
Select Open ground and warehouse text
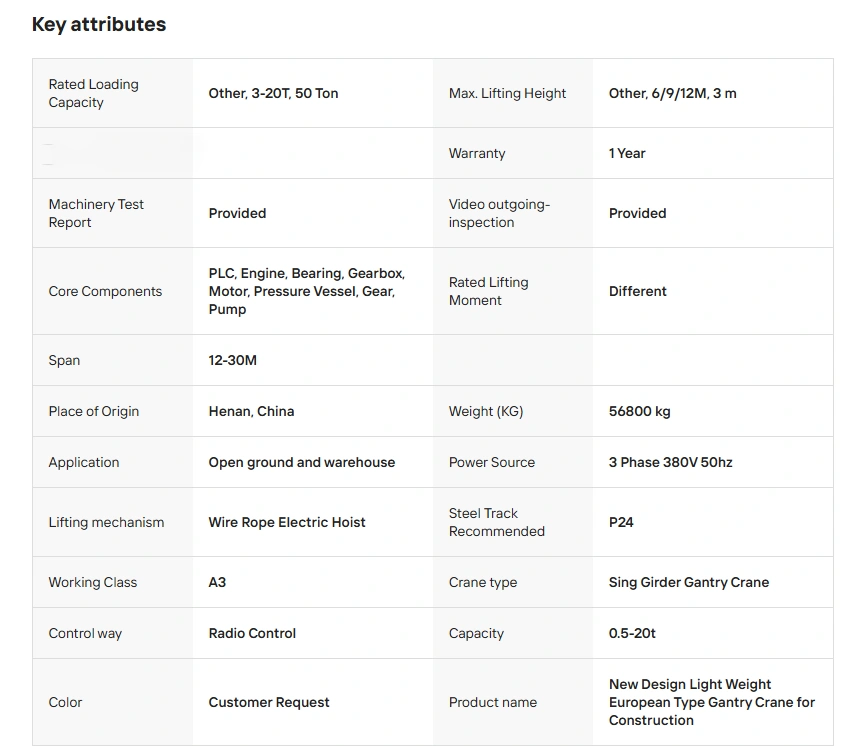302,462
